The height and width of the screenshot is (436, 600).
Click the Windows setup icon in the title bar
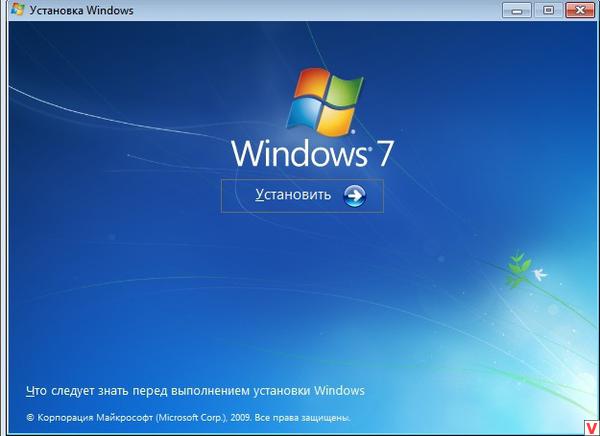pos(18,10)
